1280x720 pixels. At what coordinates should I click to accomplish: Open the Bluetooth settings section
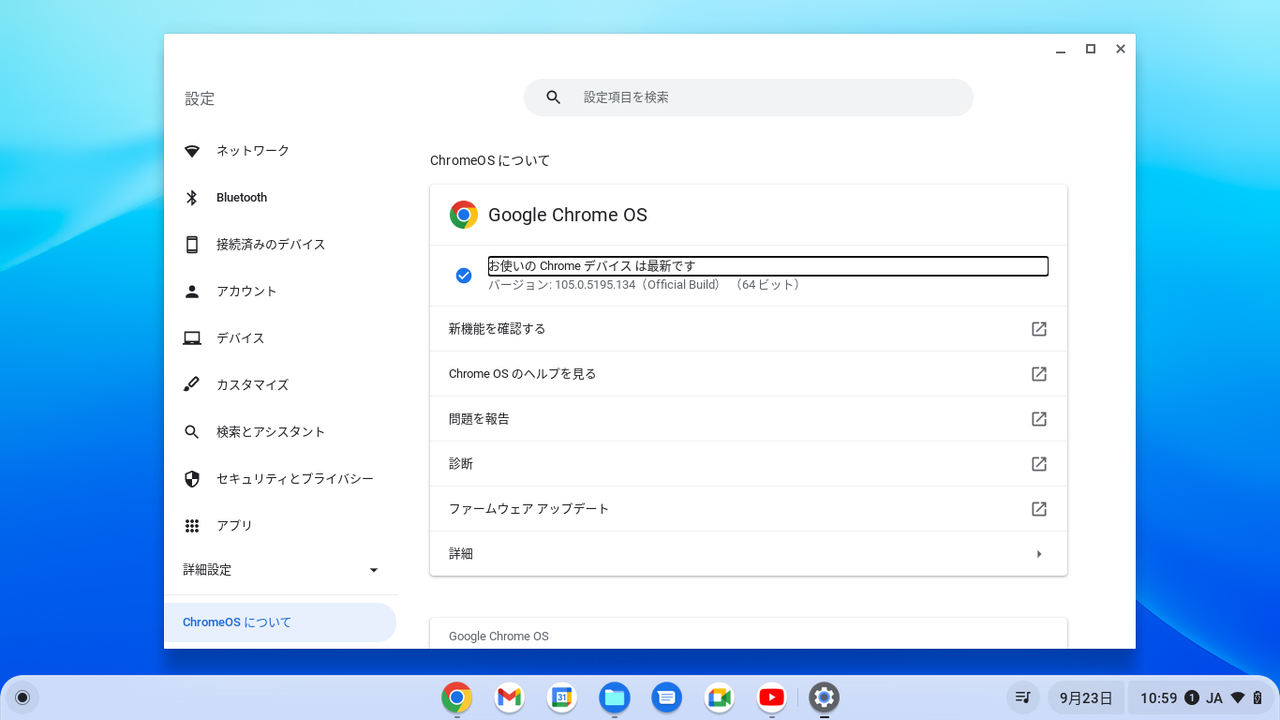coord(241,197)
